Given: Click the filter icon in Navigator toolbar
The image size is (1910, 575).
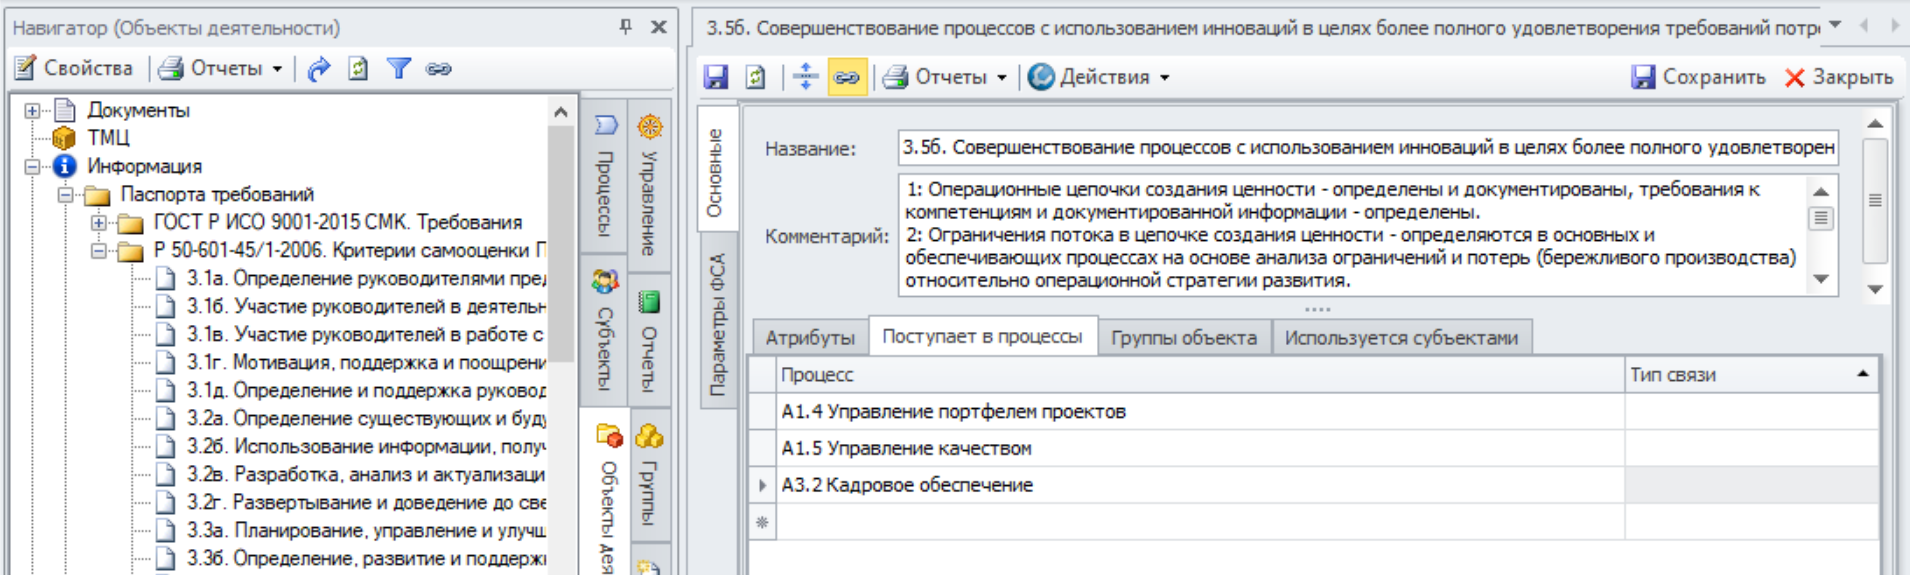Looking at the screenshot, I should (x=398, y=69).
